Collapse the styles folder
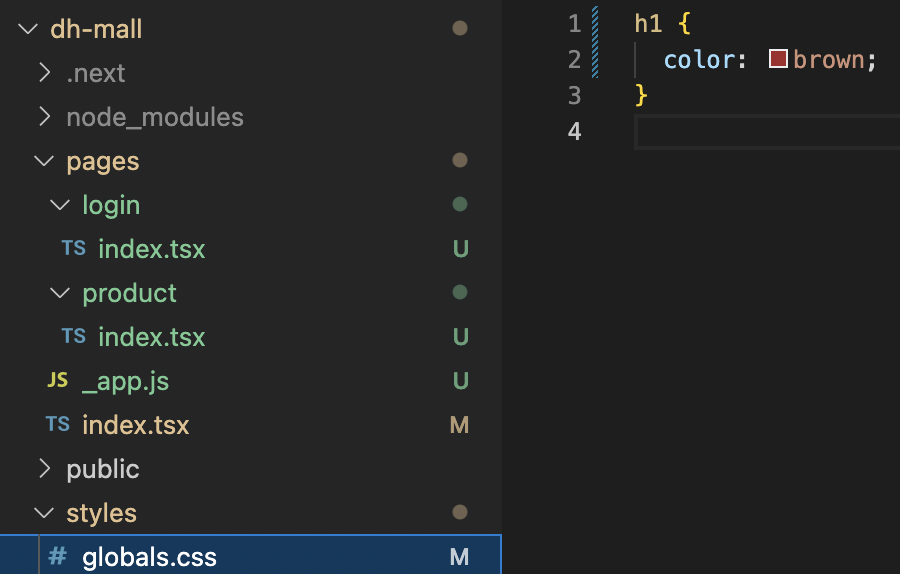Image resolution: width=900 pixels, height=574 pixels. (44, 513)
